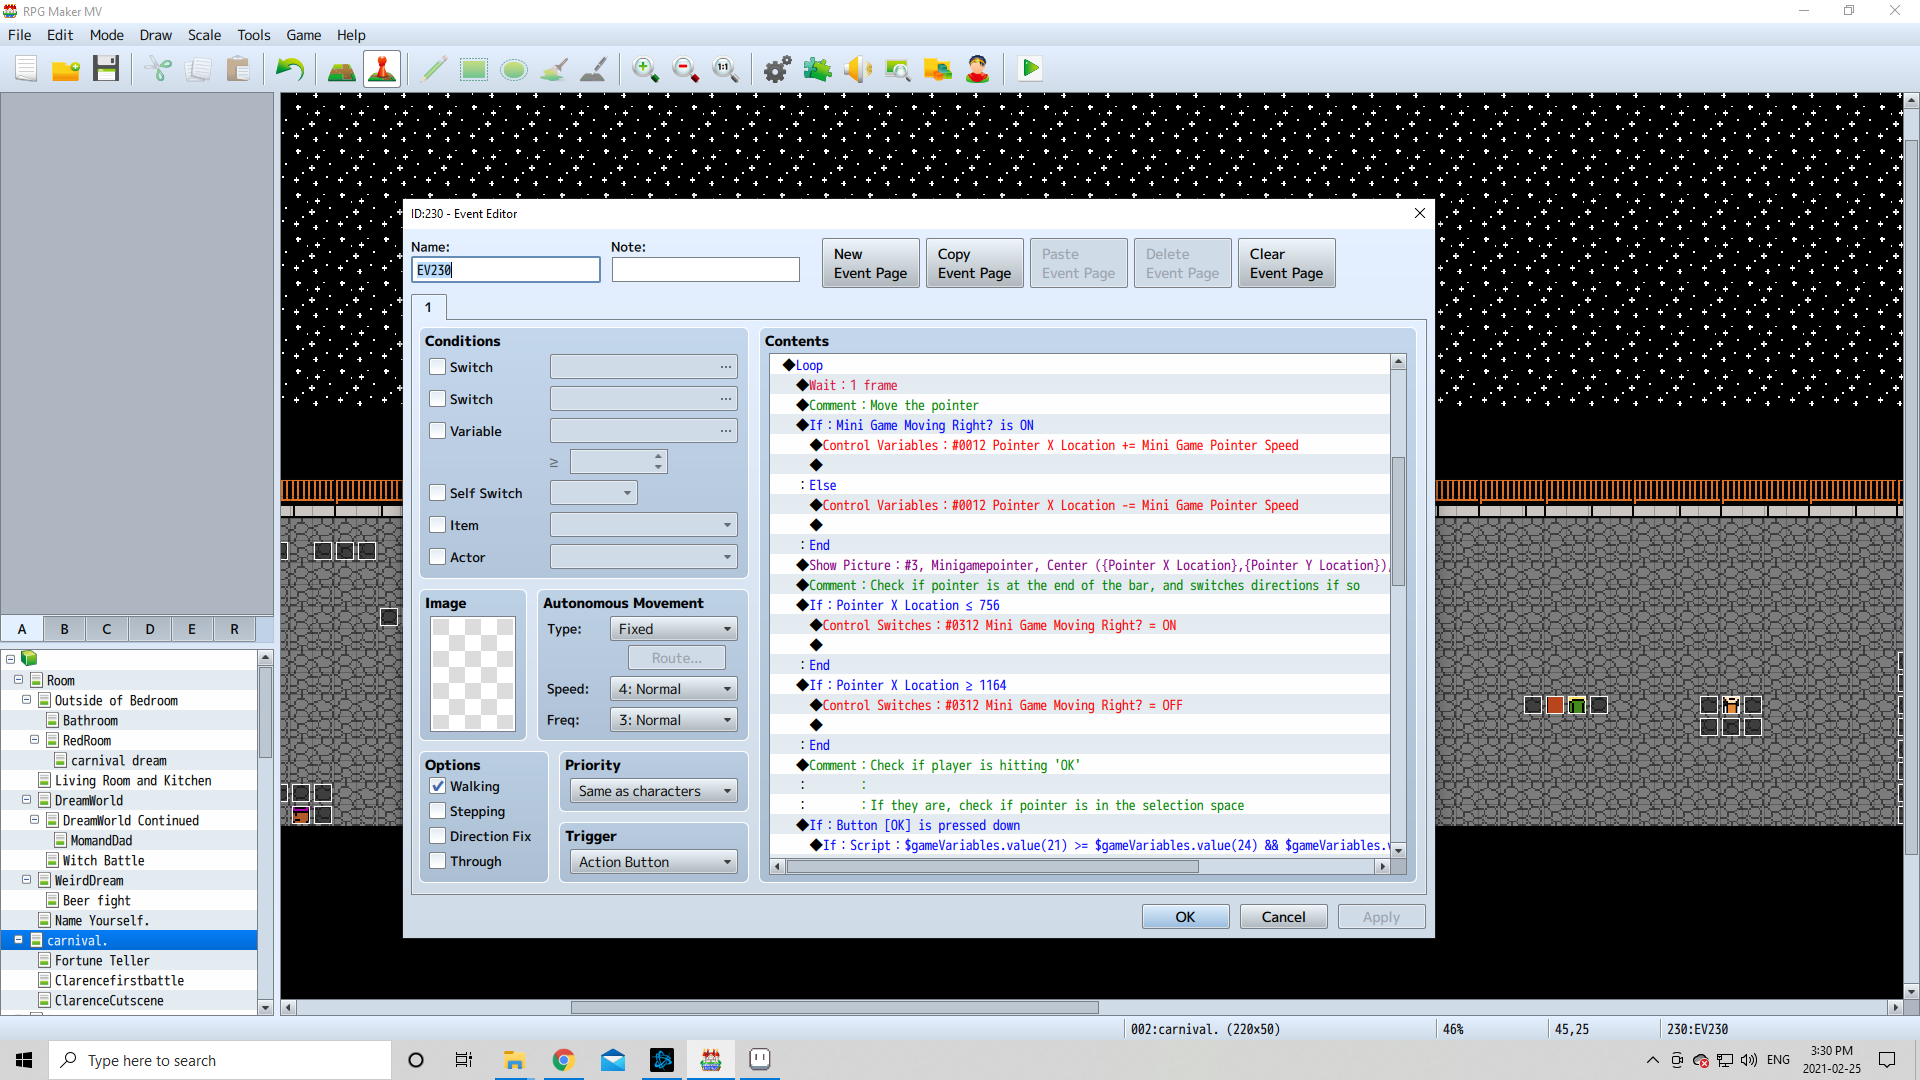Collapse the WeirdDream tree node
This screenshot has width=1920, height=1080.
click(26, 880)
